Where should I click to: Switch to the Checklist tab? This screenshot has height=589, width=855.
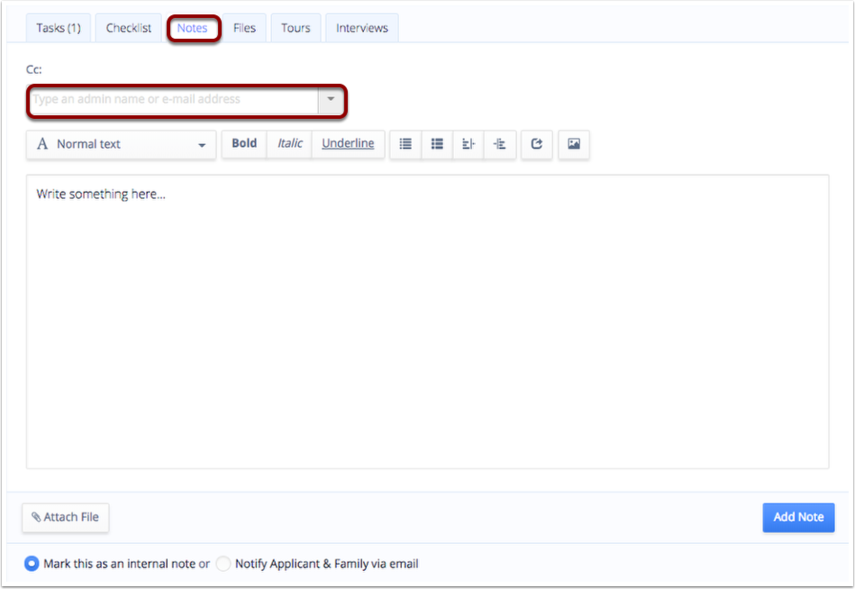tap(129, 28)
